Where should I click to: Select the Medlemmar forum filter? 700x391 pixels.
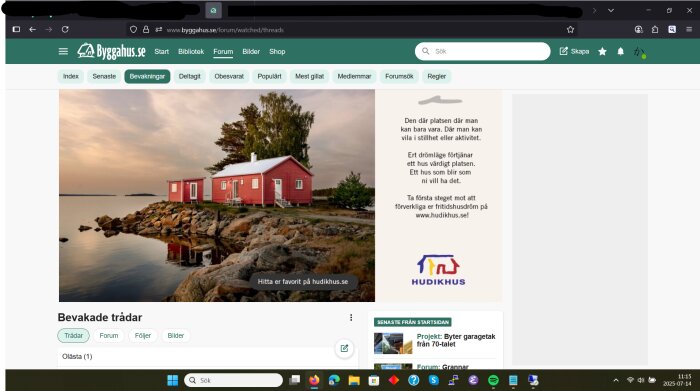click(x=354, y=76)
